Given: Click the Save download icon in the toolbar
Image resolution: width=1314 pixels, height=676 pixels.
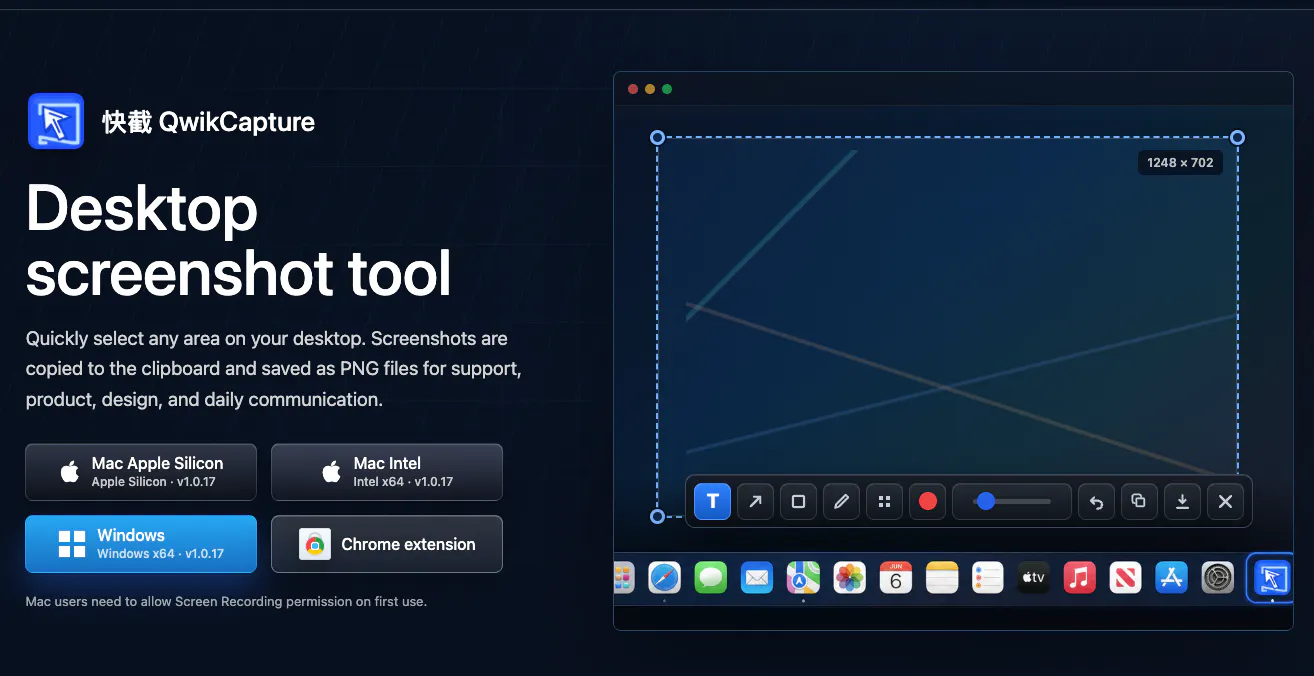Looking at the screenshot, I should [1182, 501].
